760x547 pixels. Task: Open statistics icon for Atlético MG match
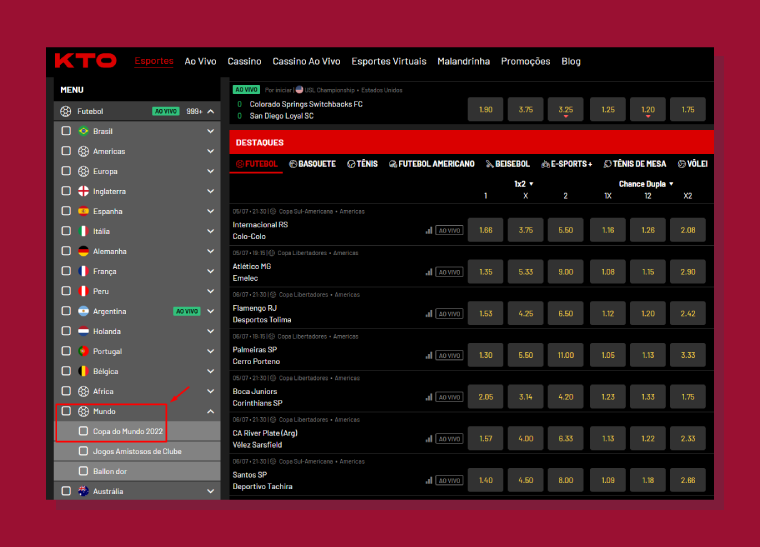point(429,272)
